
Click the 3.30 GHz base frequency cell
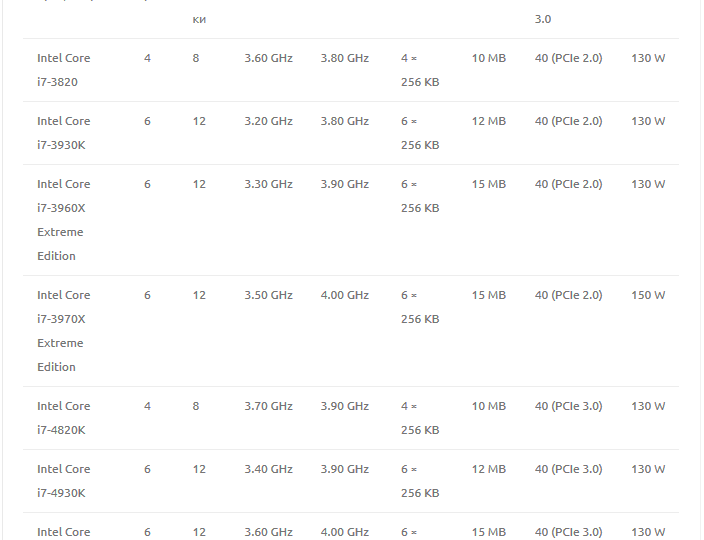pos(268,184)
